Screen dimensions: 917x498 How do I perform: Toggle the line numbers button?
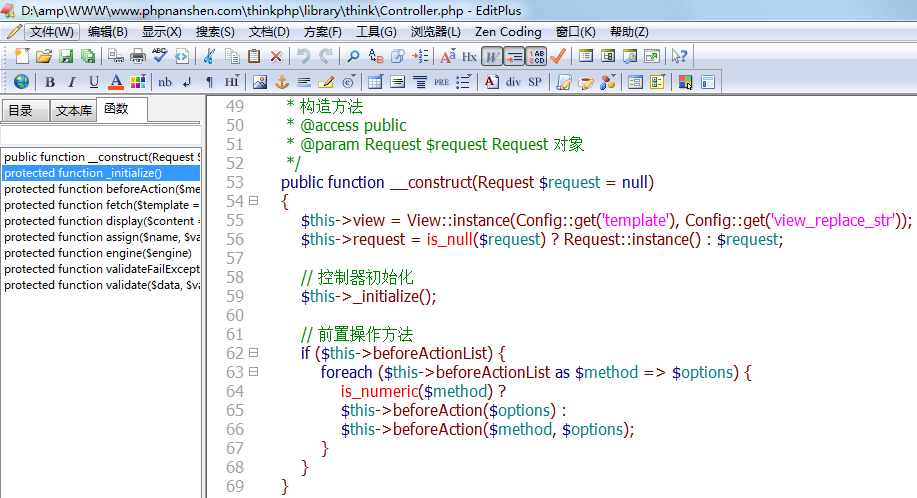click(x=536, y=56)
